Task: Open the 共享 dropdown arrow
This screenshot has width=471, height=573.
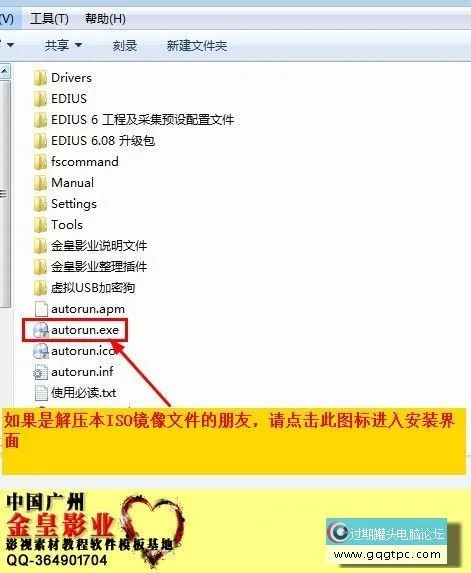Action: coord(78,45)
